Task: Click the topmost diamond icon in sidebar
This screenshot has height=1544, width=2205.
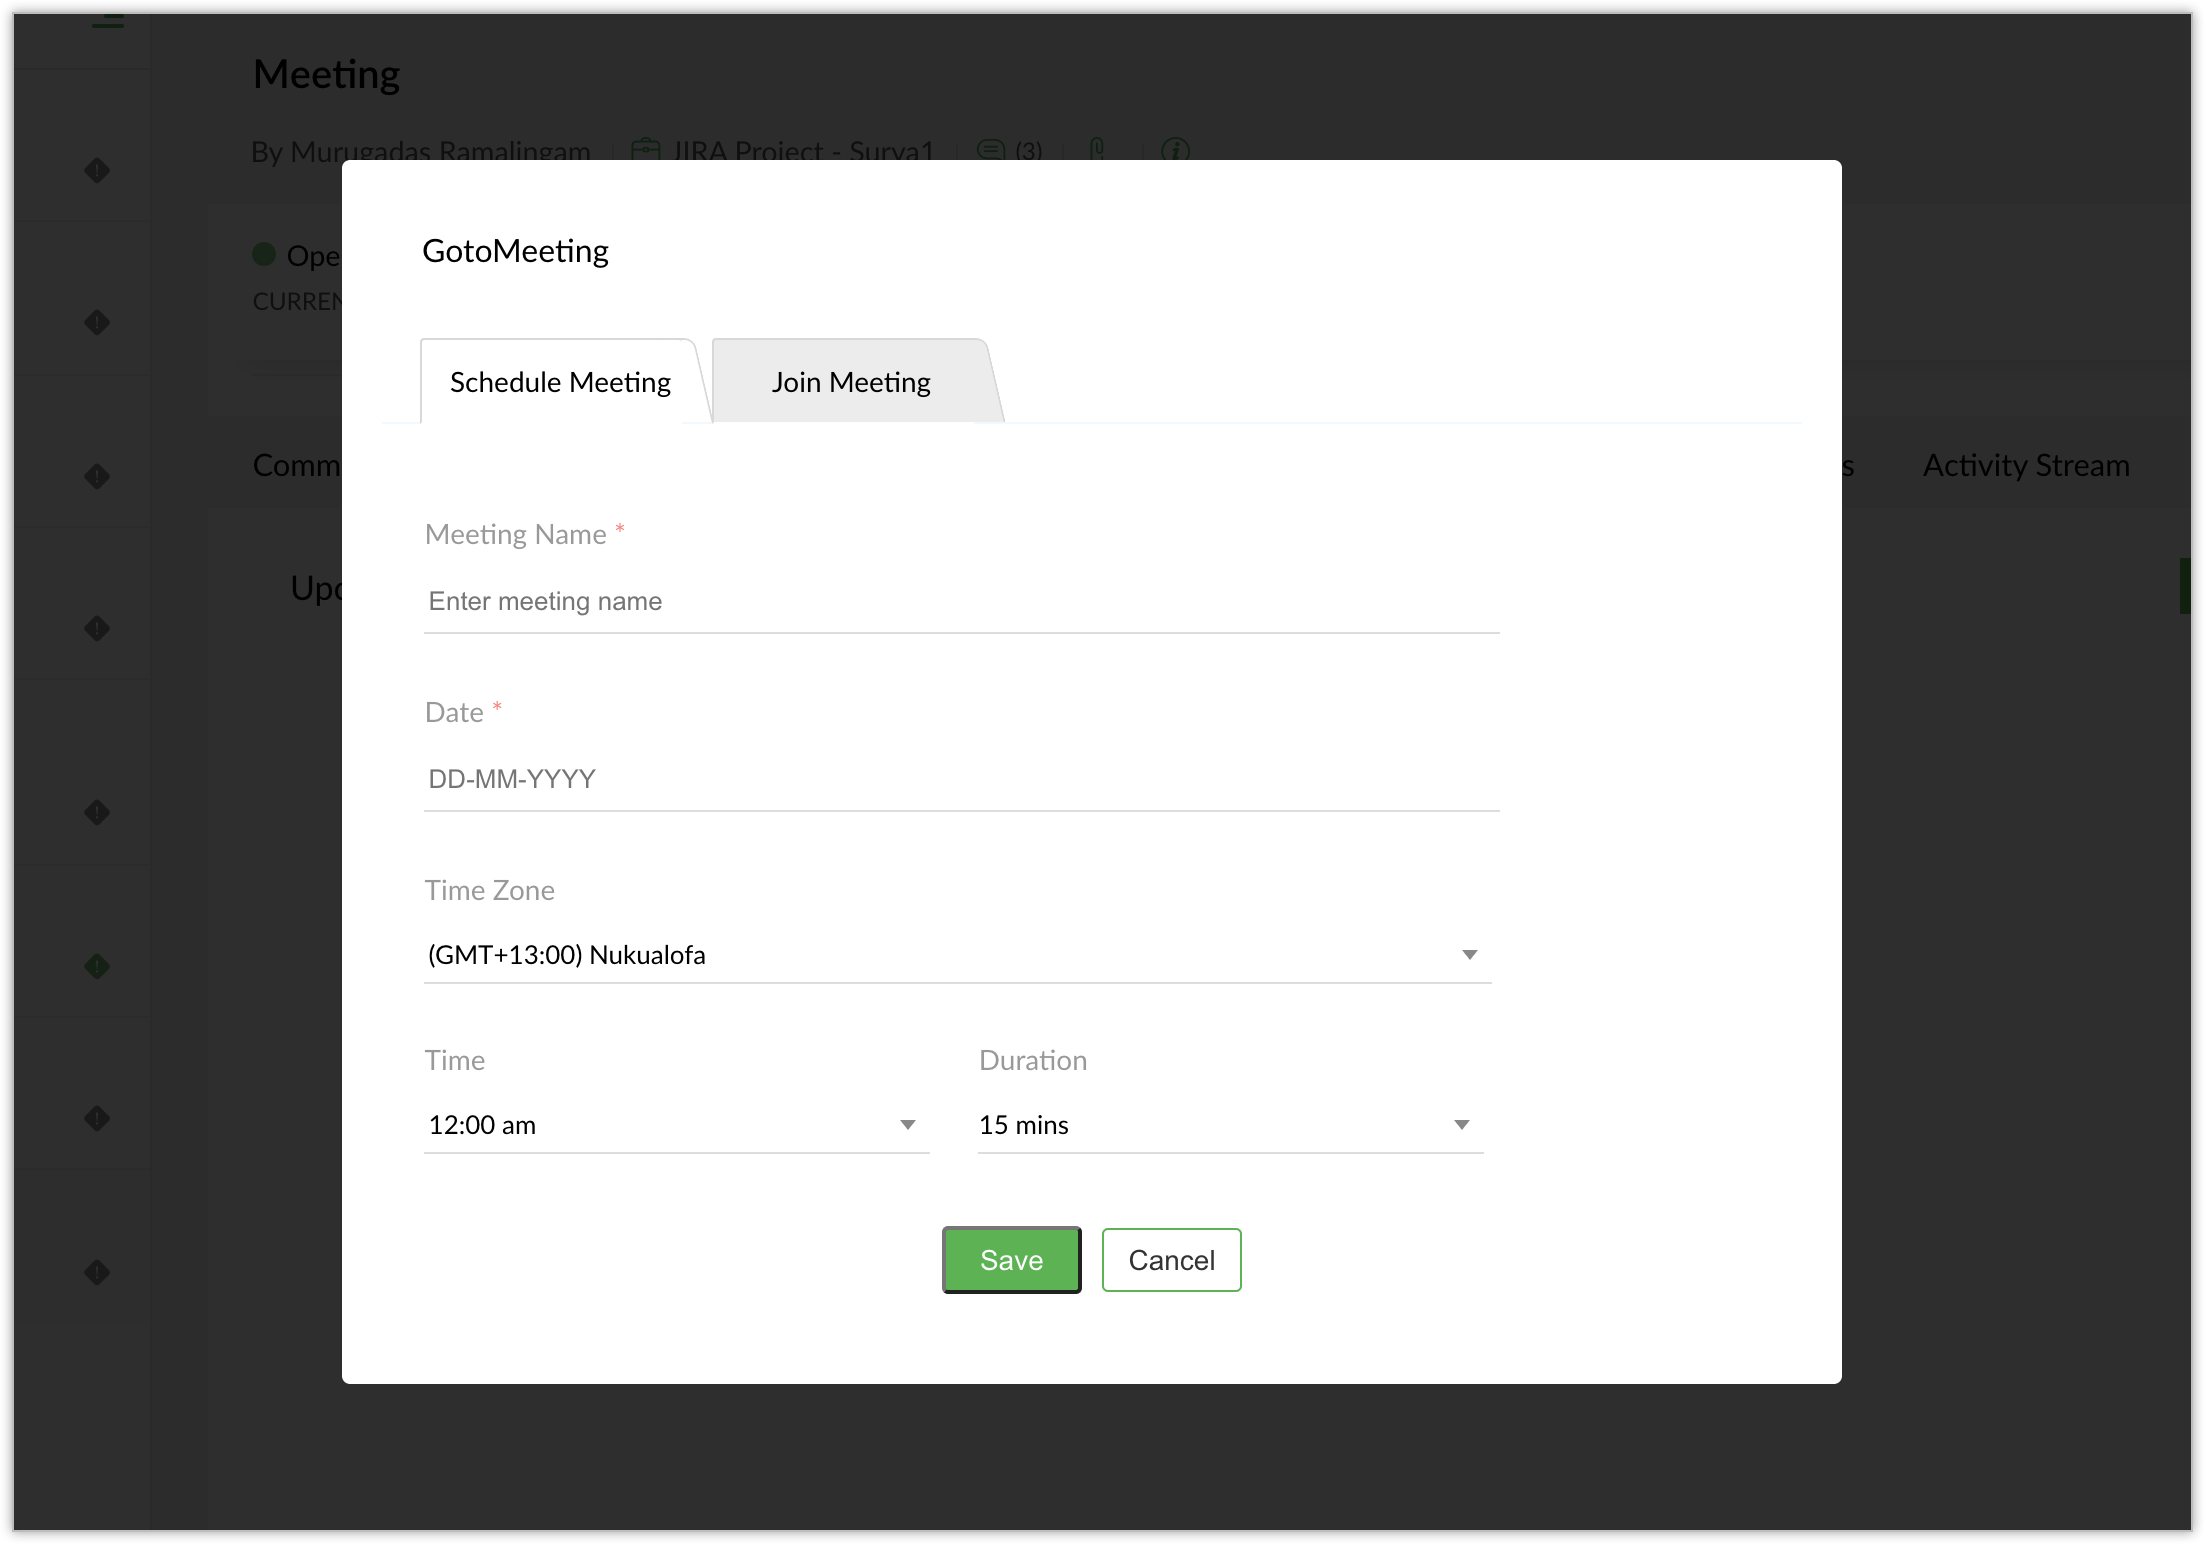Action: pyautogui.click(x=97, y=171)
